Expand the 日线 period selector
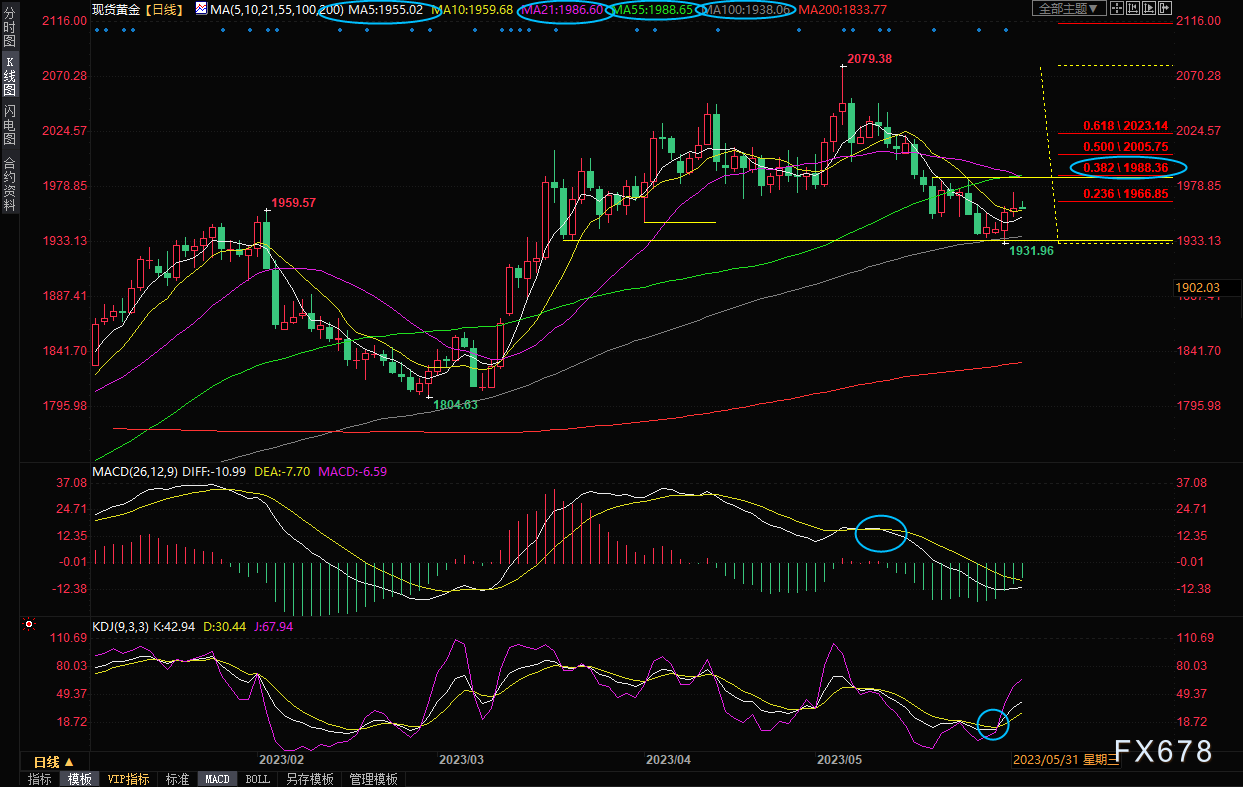Viewport: 1243px width, 787px height. [x=54, y=761]
